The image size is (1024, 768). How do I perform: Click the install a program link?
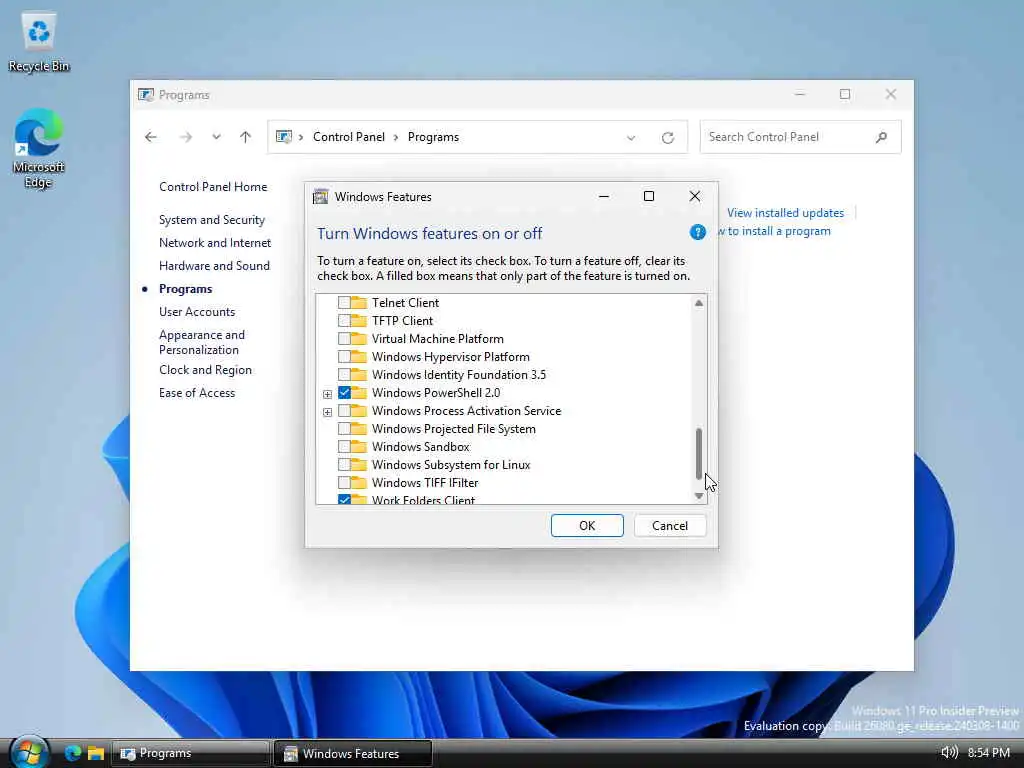(x=775, y=231)
